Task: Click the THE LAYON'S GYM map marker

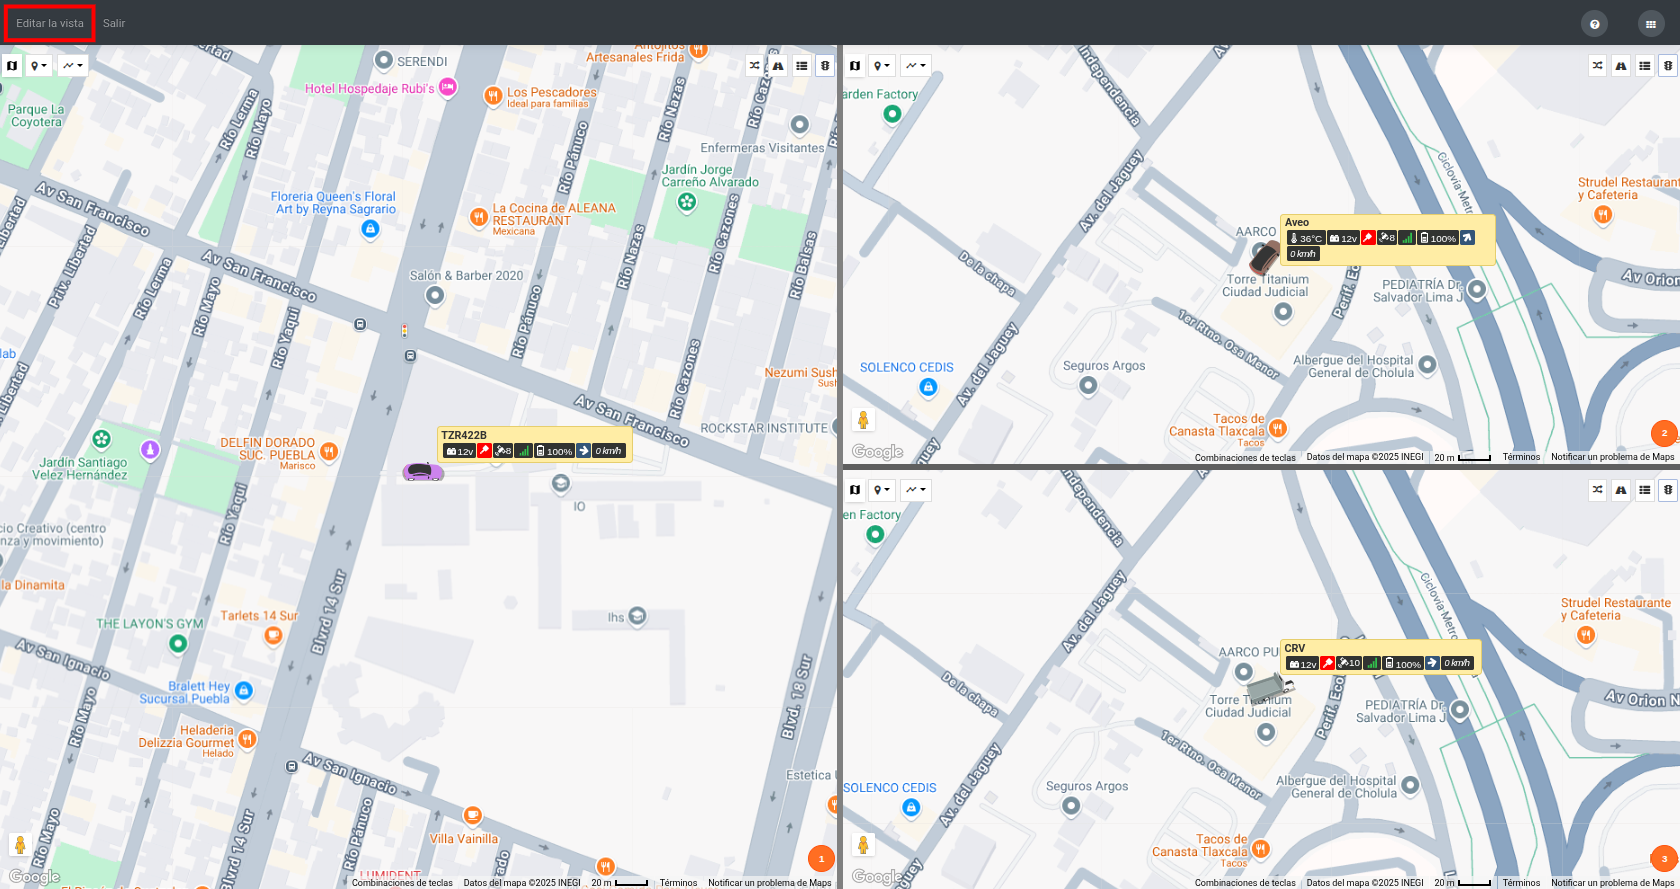Action: (178, 644)
